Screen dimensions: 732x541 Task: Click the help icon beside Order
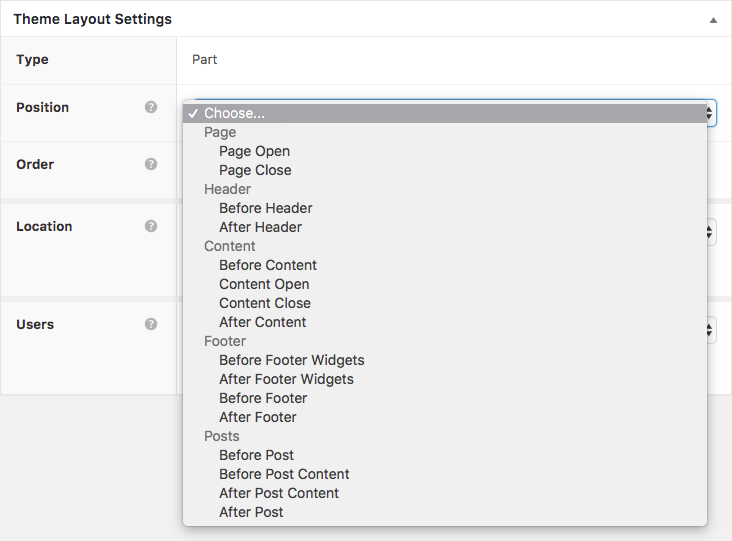[151, 164]
